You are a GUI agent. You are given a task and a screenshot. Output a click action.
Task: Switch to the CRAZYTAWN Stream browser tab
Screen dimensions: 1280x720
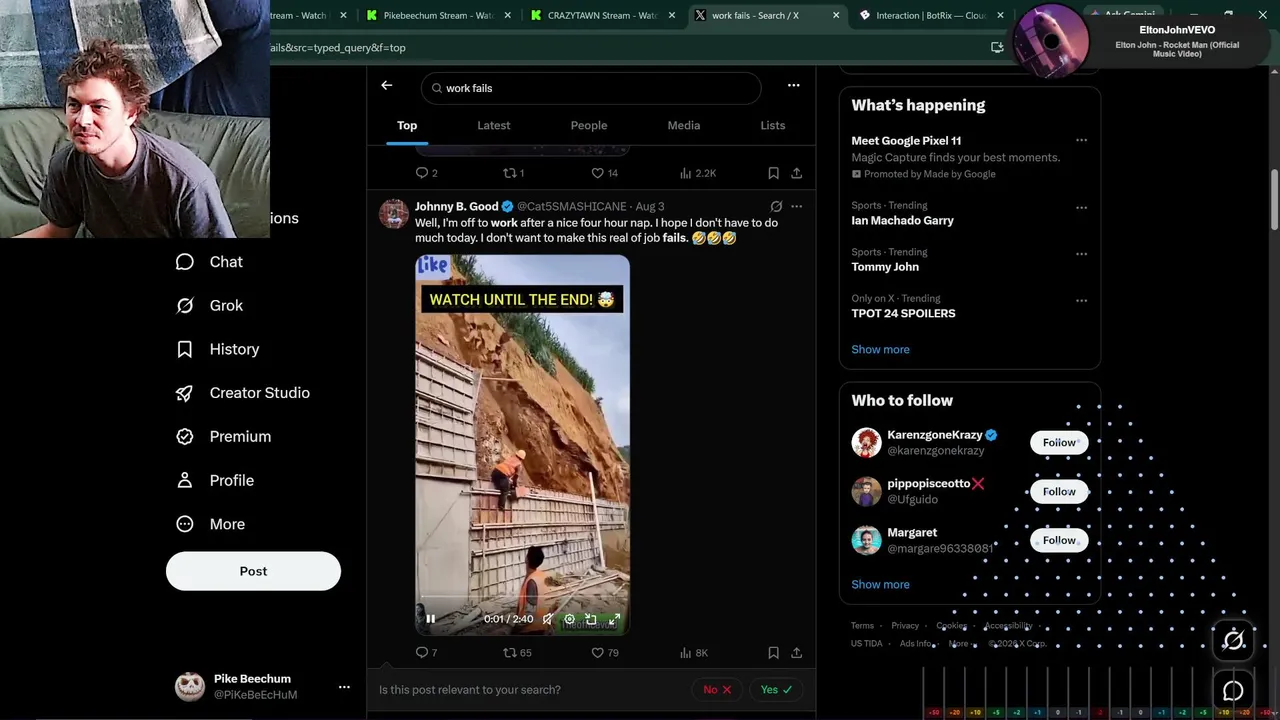602,15
